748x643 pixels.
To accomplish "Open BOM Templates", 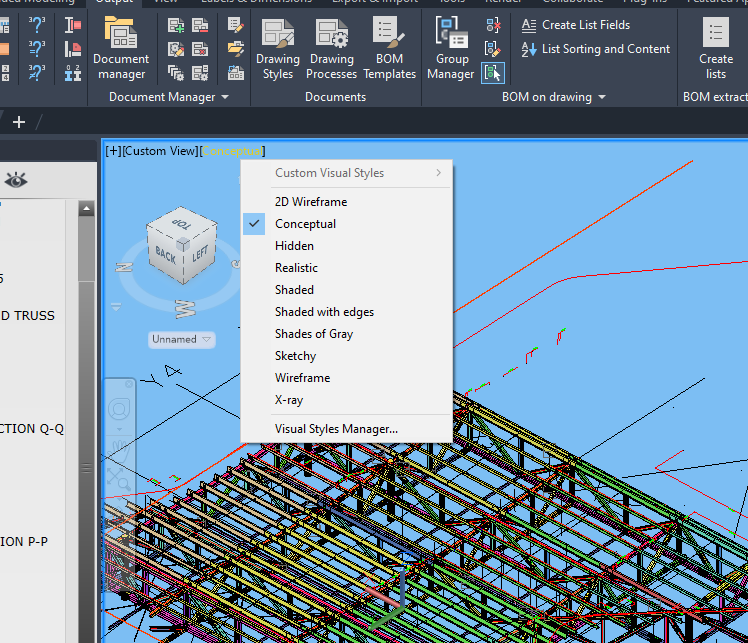I will [x=389, y=48].
